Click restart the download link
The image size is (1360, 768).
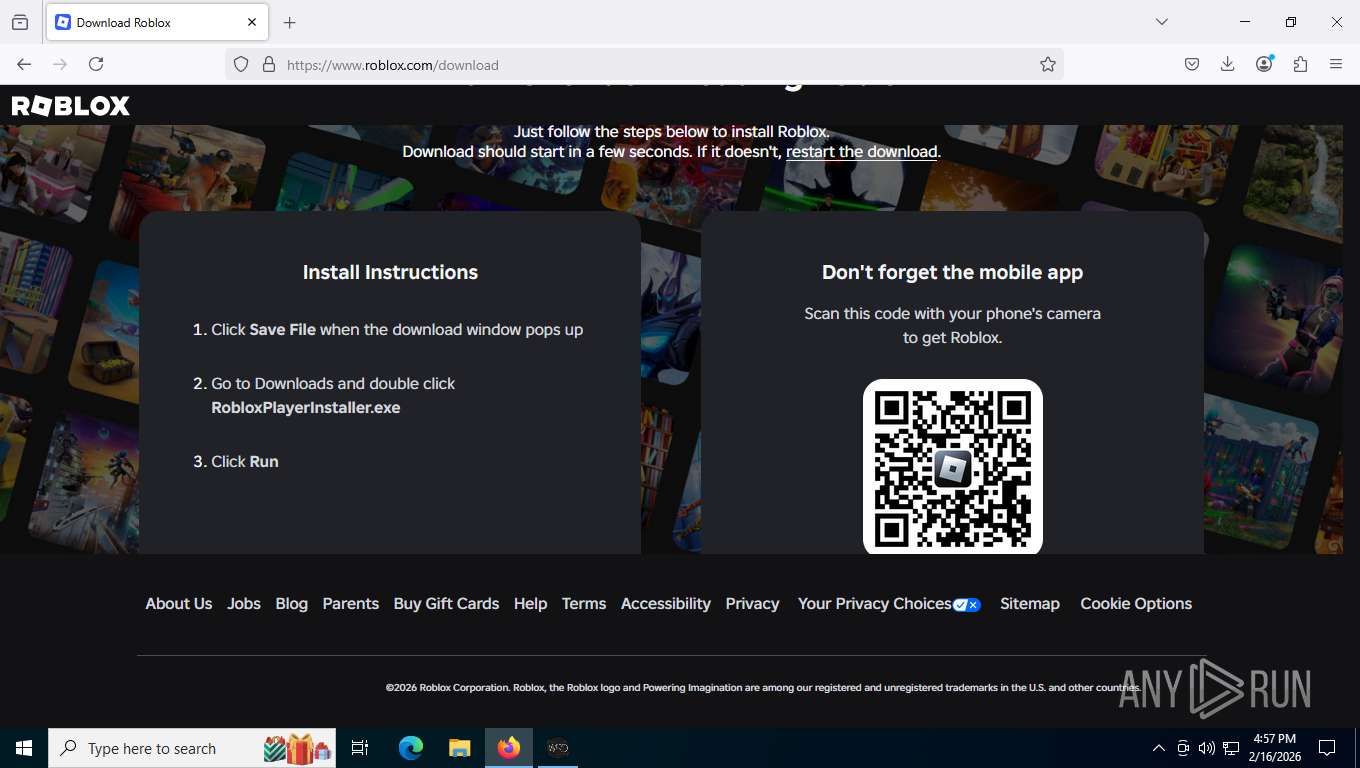[862, 152]
